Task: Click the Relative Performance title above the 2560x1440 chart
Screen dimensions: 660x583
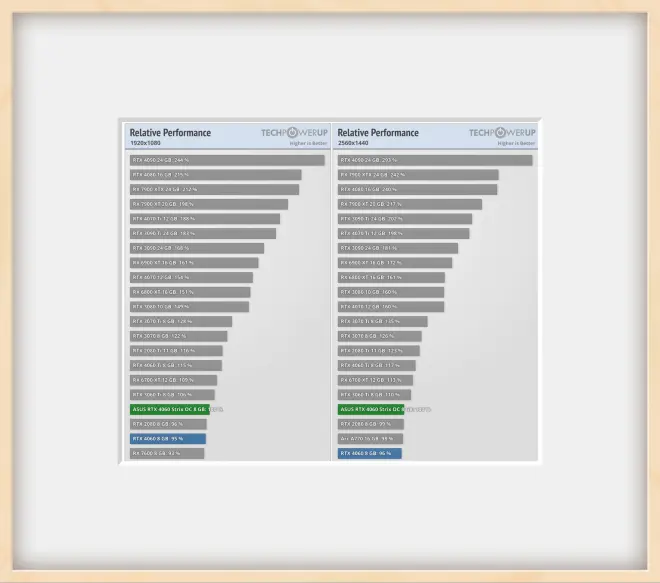Action: pos(378,132)
